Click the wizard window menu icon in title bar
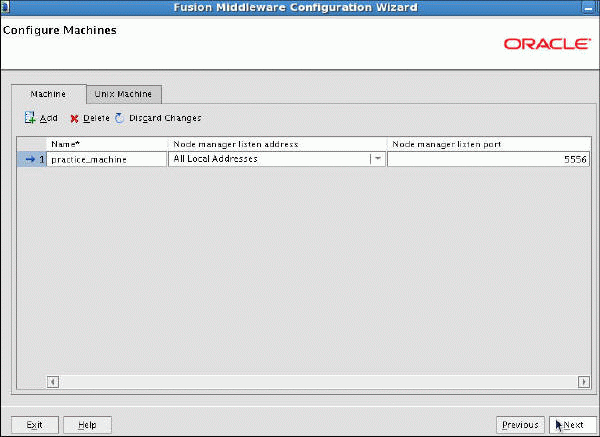The height and width of the screenshot is (437, 600). point(5,7)
